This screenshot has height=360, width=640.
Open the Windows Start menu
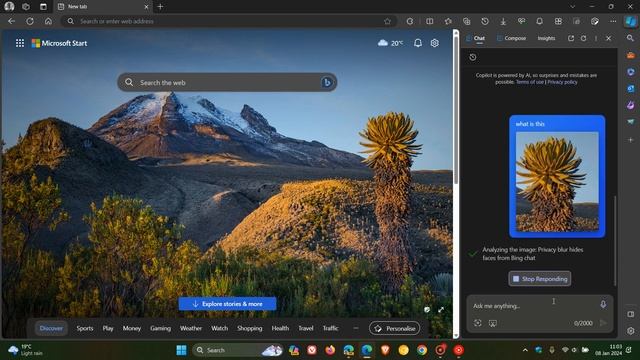tap(181, 350)
